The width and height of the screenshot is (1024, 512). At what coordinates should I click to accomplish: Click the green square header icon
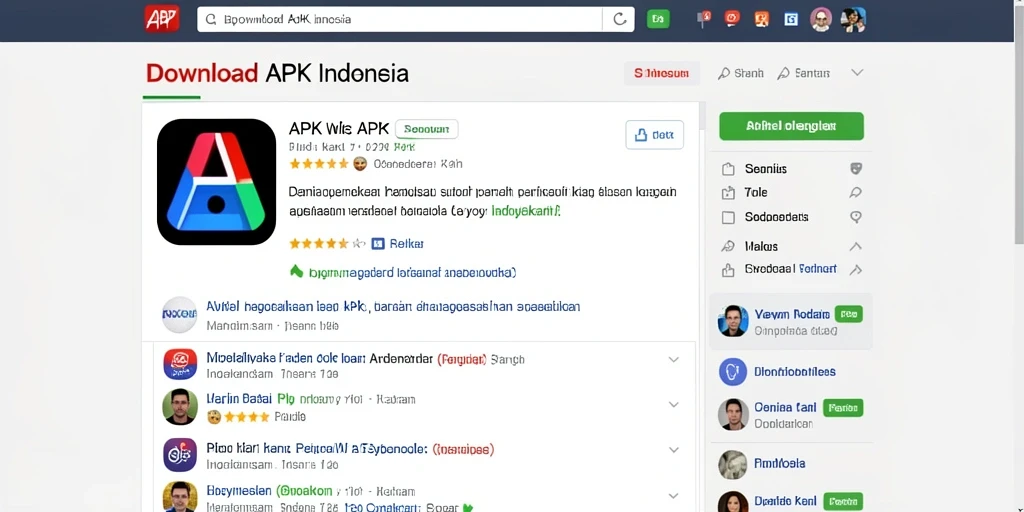point(658,20)
